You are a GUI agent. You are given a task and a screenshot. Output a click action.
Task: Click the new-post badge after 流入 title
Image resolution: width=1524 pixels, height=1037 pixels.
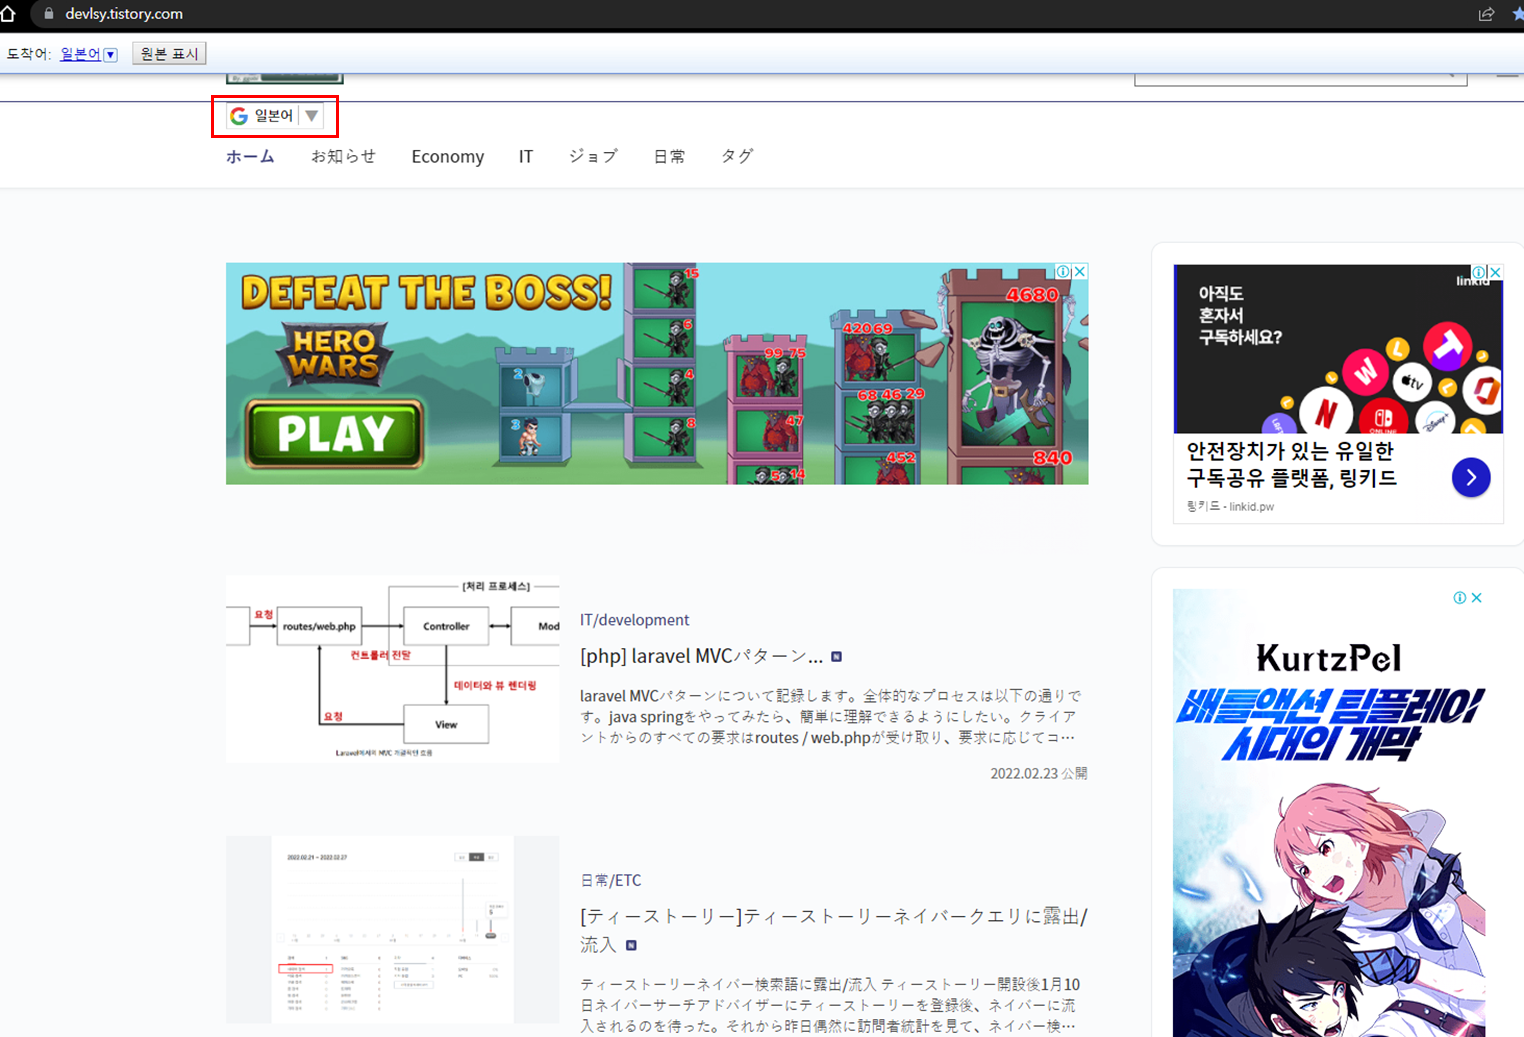[x=631, y=945]
